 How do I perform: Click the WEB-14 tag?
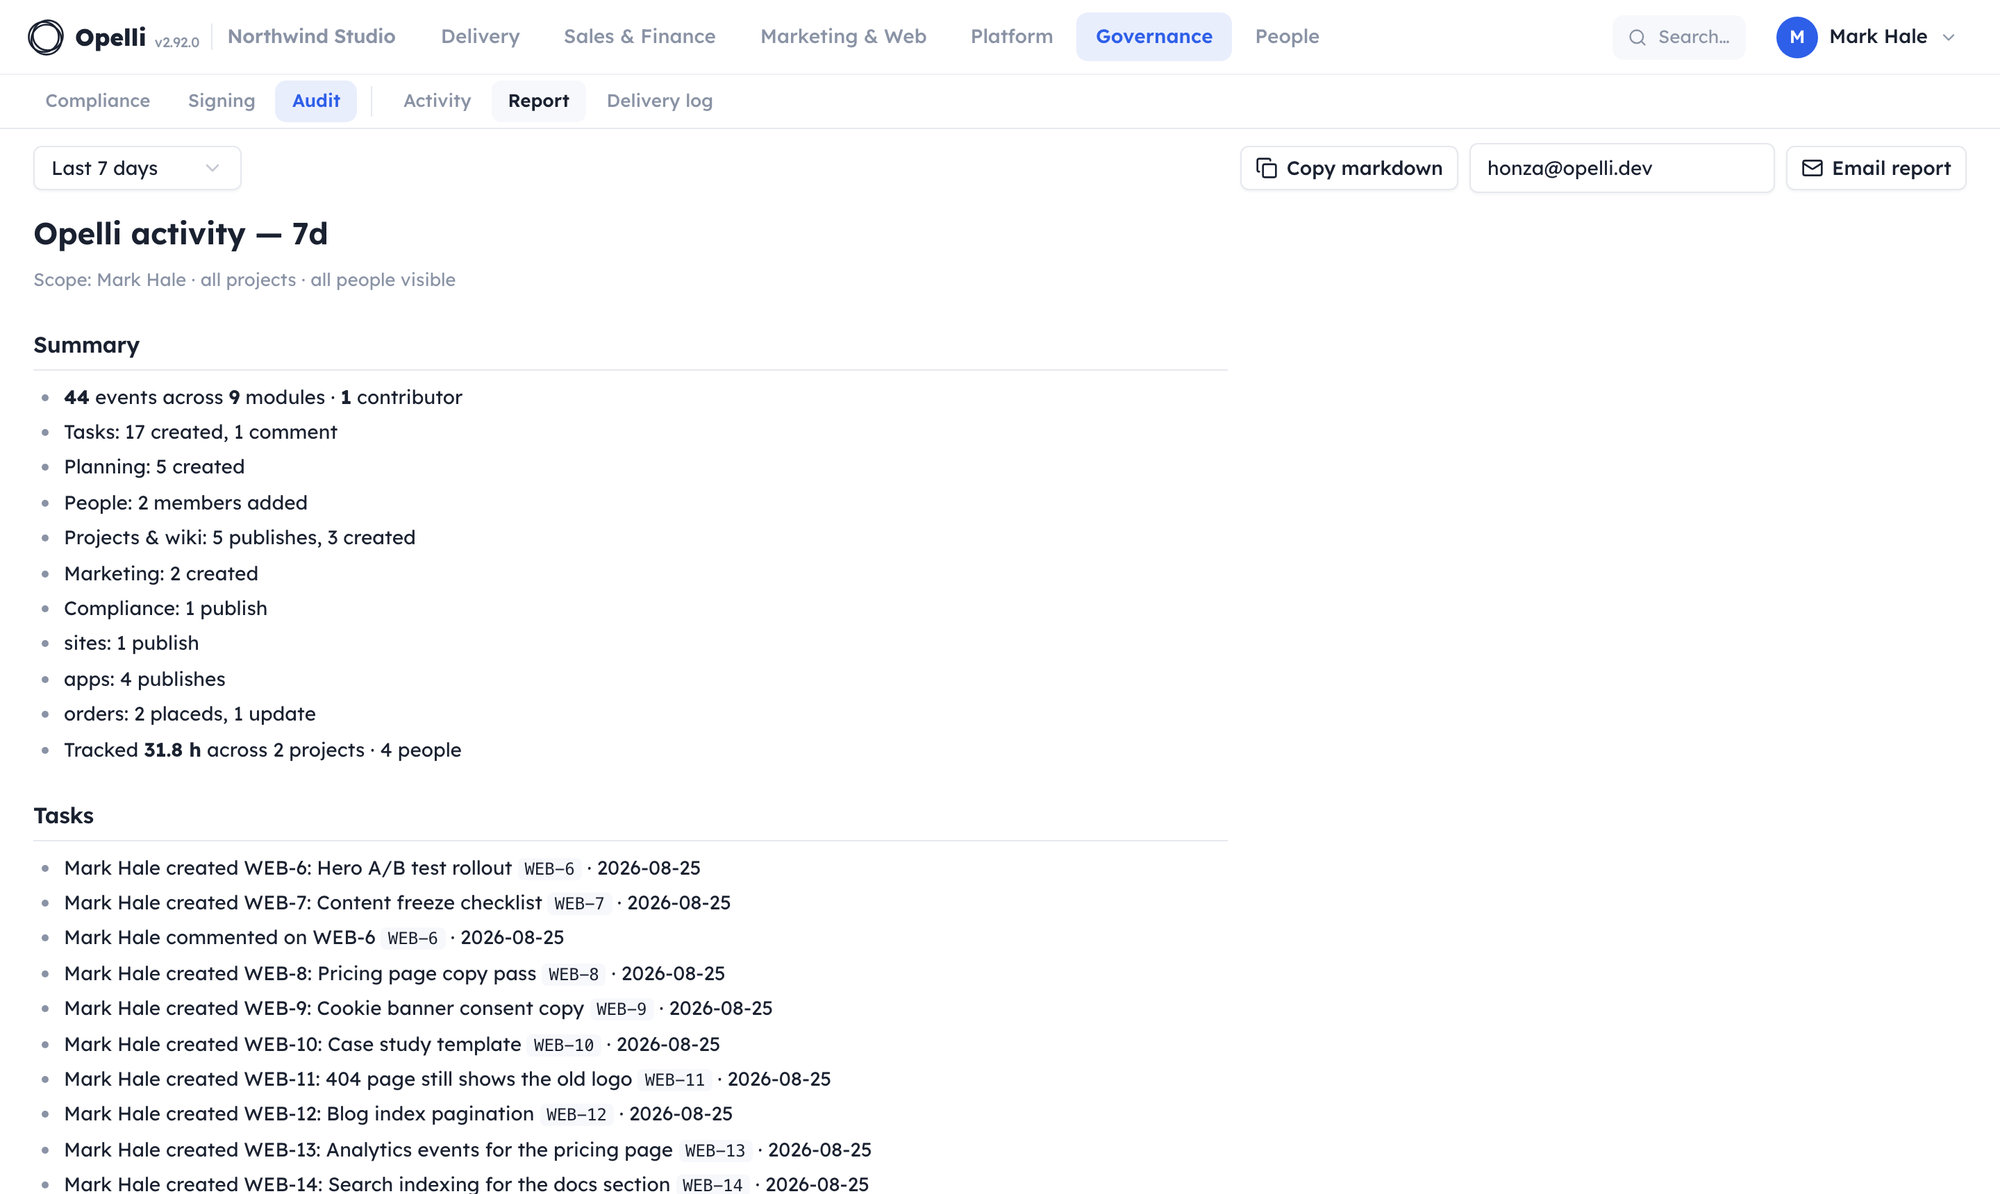tap(712, 1186)
